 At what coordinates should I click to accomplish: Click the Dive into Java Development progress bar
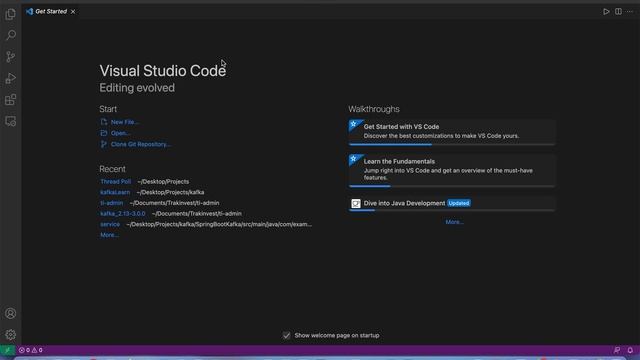pyautogui.click(x=452, y=210)
